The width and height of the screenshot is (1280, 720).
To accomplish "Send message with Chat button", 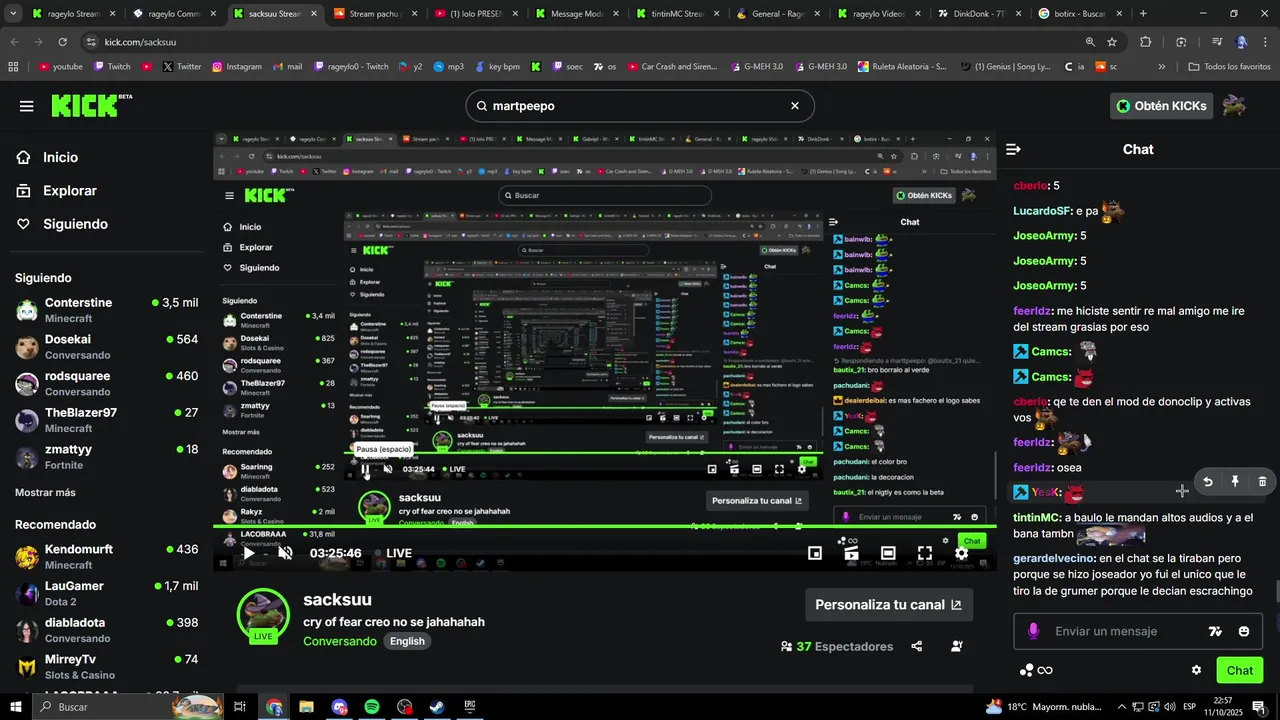I will (x=1240, y=670).
